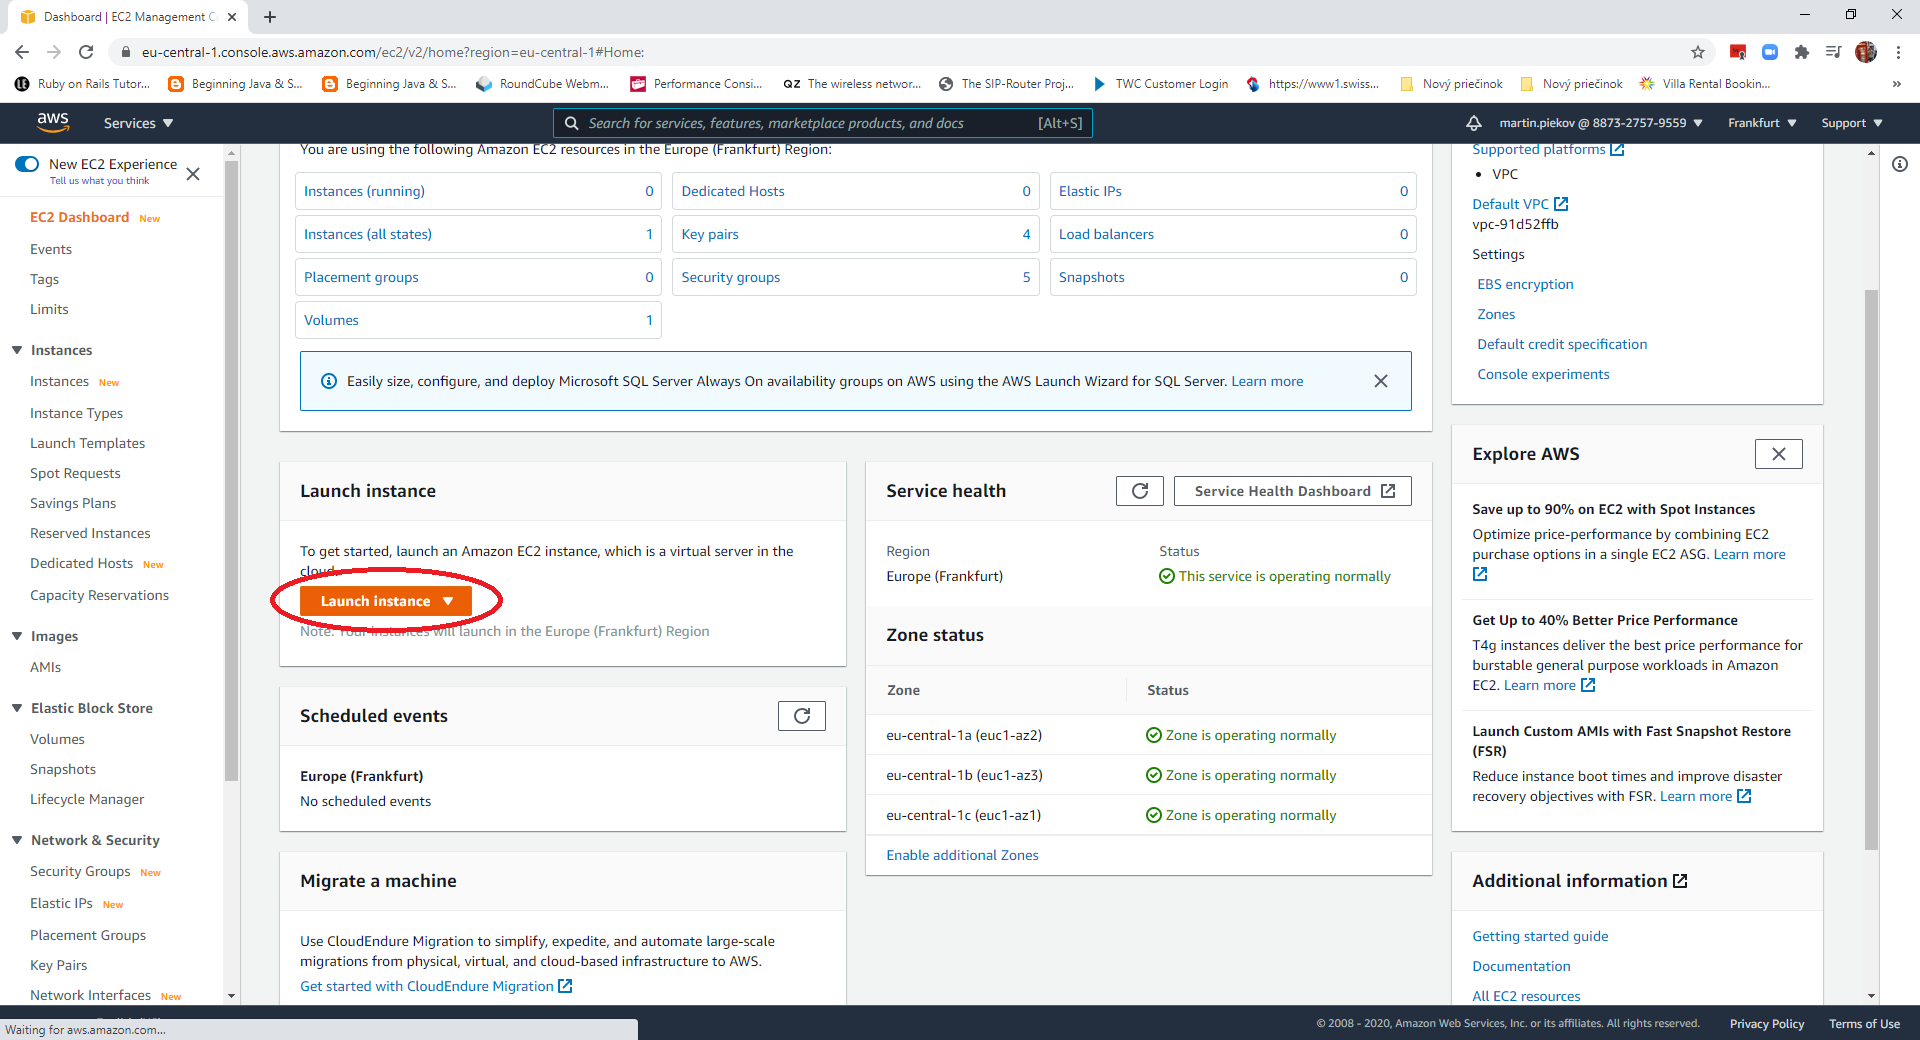Image resolution: width=1920 pixels, height=1040 pixels.
Task: Open Lifecycle Manager in the sidebar
Action: (87, 799)
